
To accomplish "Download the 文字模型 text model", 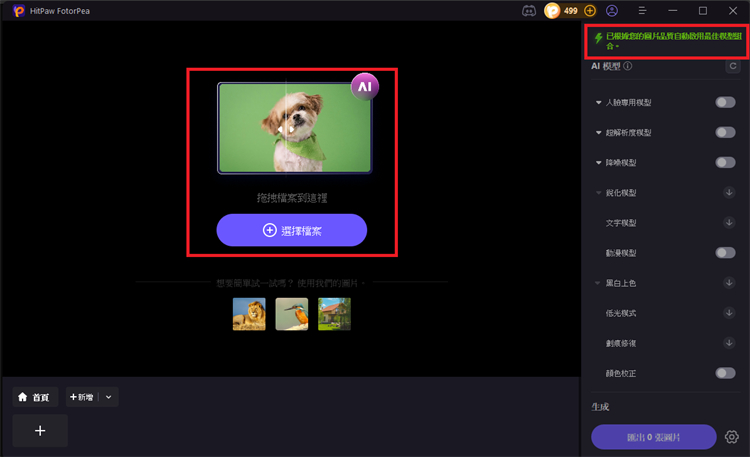I will [729, 223].
